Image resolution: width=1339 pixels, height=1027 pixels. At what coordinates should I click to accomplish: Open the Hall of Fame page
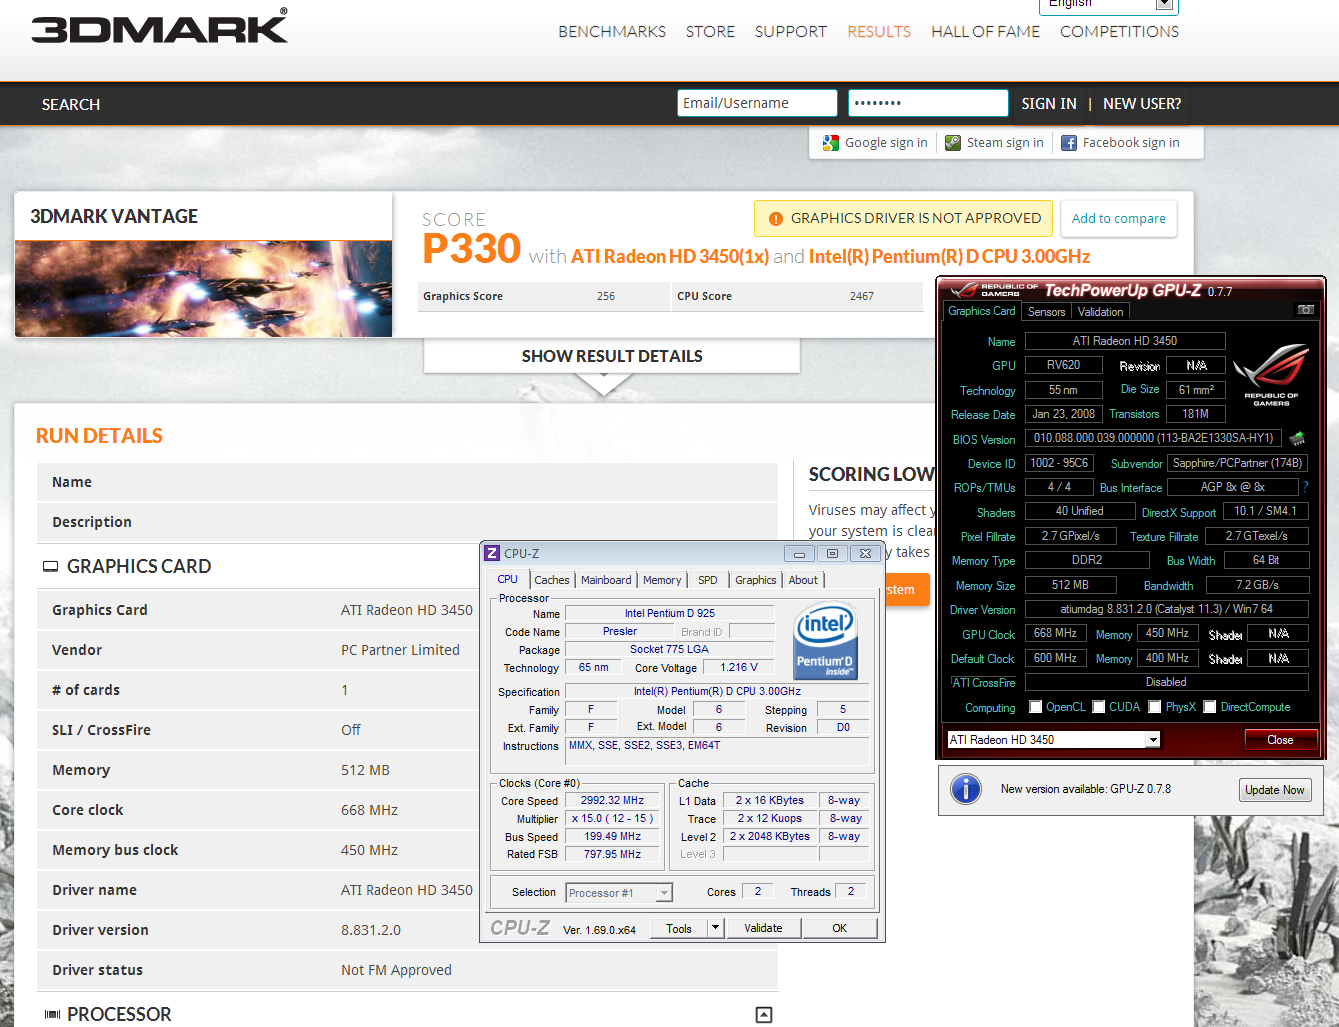(985, 32)
